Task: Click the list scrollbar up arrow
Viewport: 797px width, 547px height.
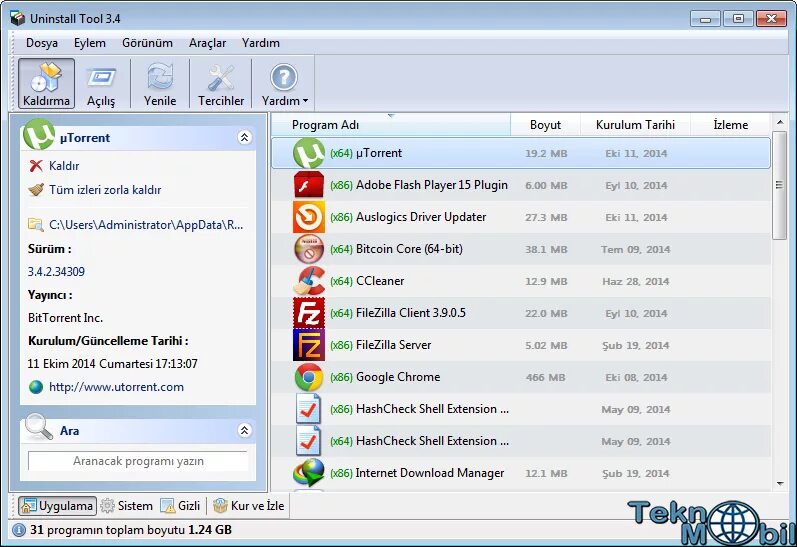Action: click(x=780, y=123)
